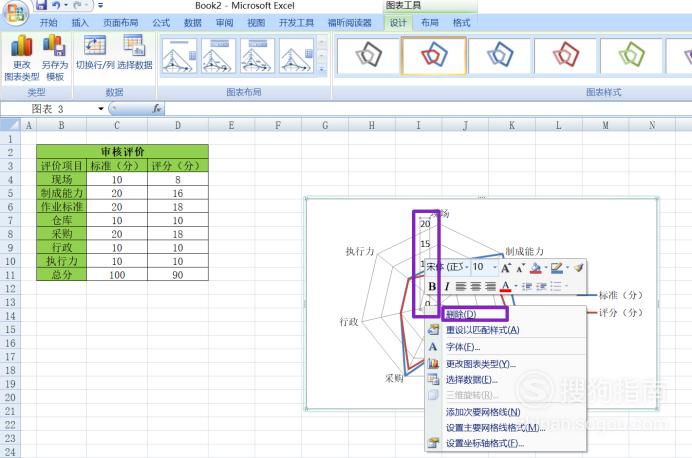Click the Redo arrow icon
This screenshot has width=692, height=458.
78,5
